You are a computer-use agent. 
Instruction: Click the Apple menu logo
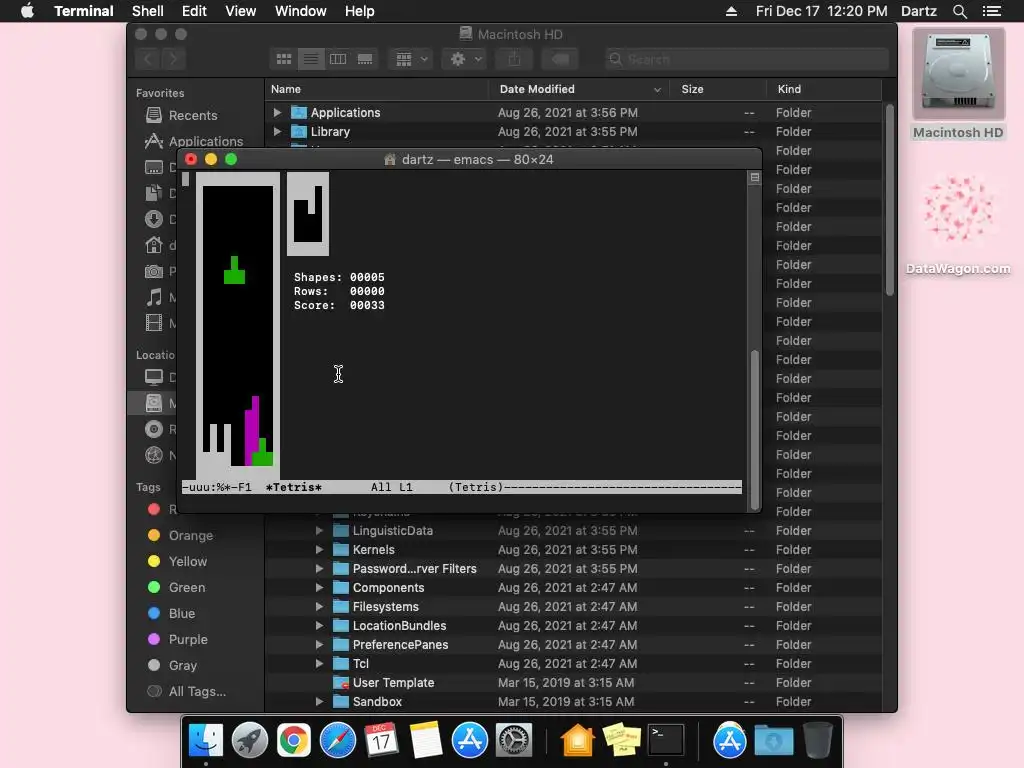27,11
